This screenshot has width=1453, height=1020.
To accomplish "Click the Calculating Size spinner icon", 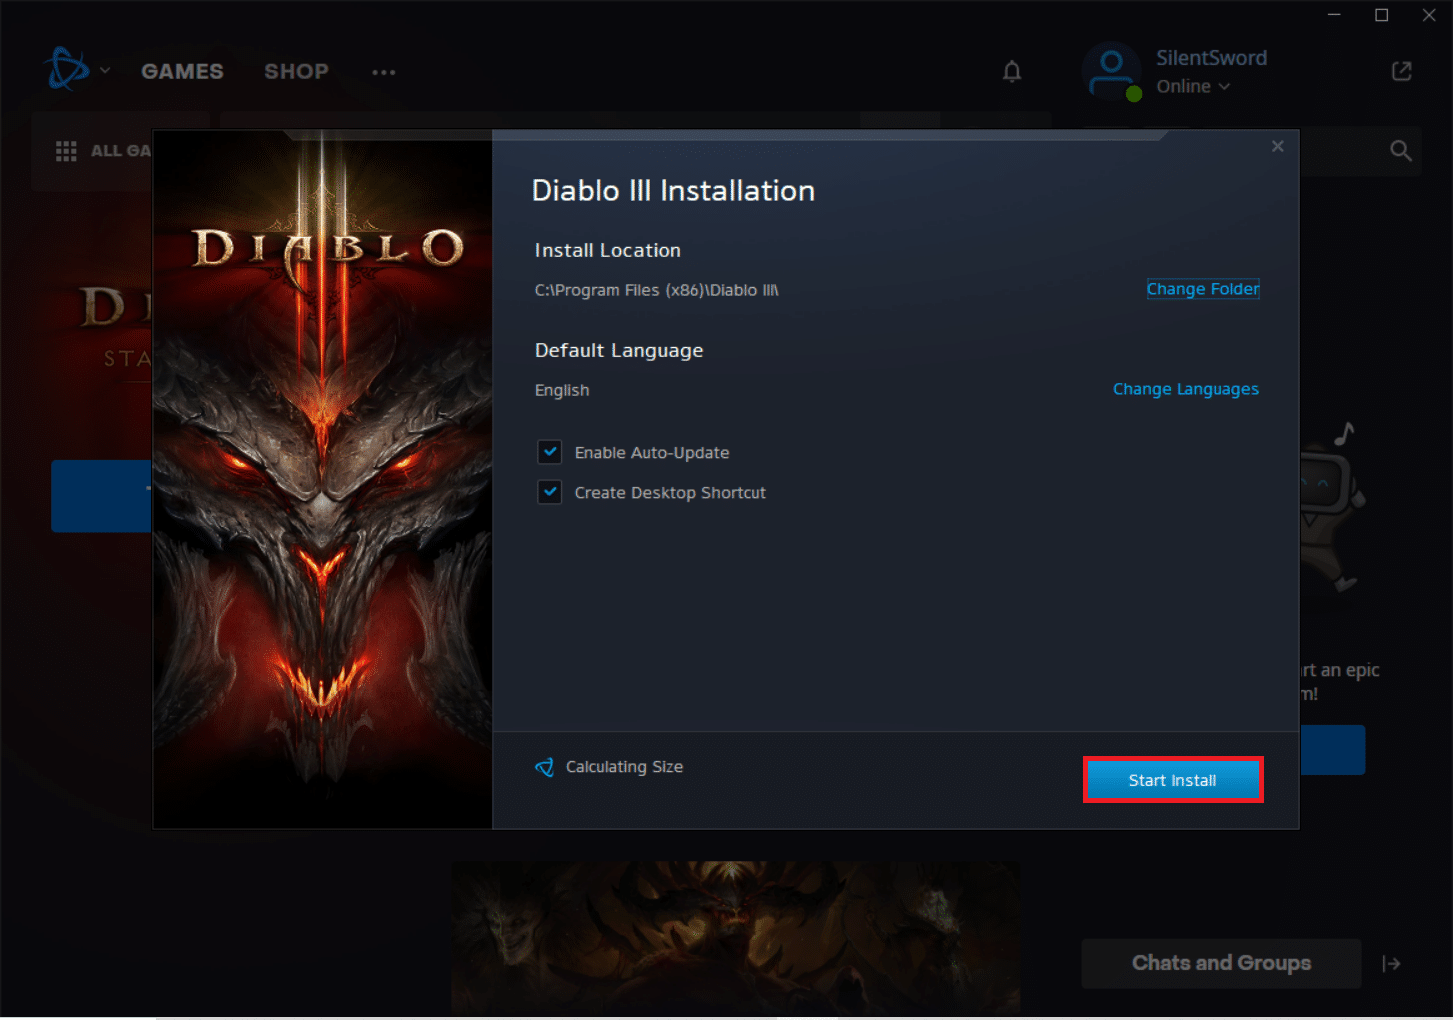I will (x=544, y=767).
